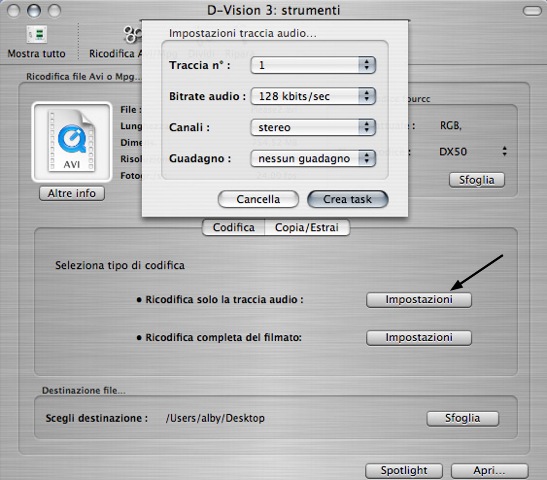Open the Guadagno dropdown menu
Screen dimensions: 547x480
click(313, 158)
